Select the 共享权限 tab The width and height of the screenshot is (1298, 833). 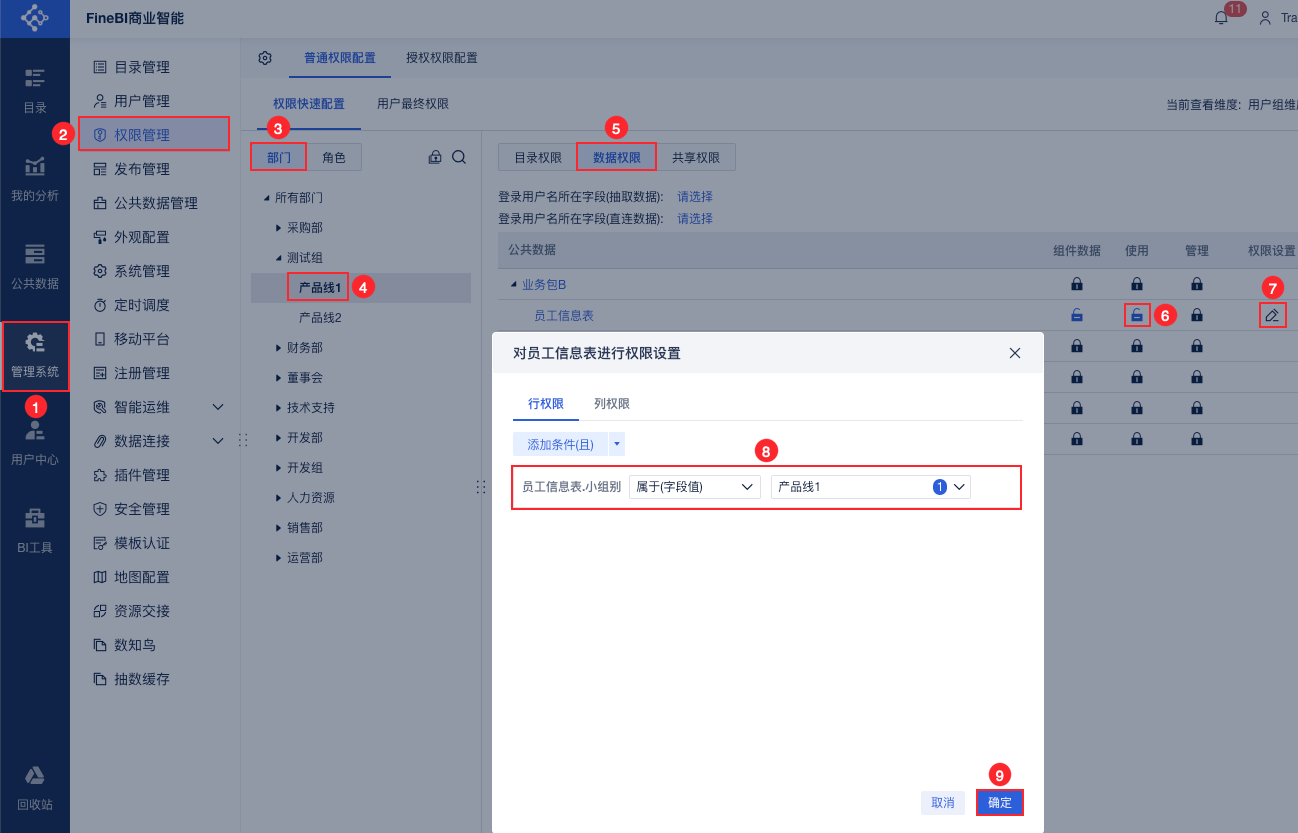coord(696,157)
